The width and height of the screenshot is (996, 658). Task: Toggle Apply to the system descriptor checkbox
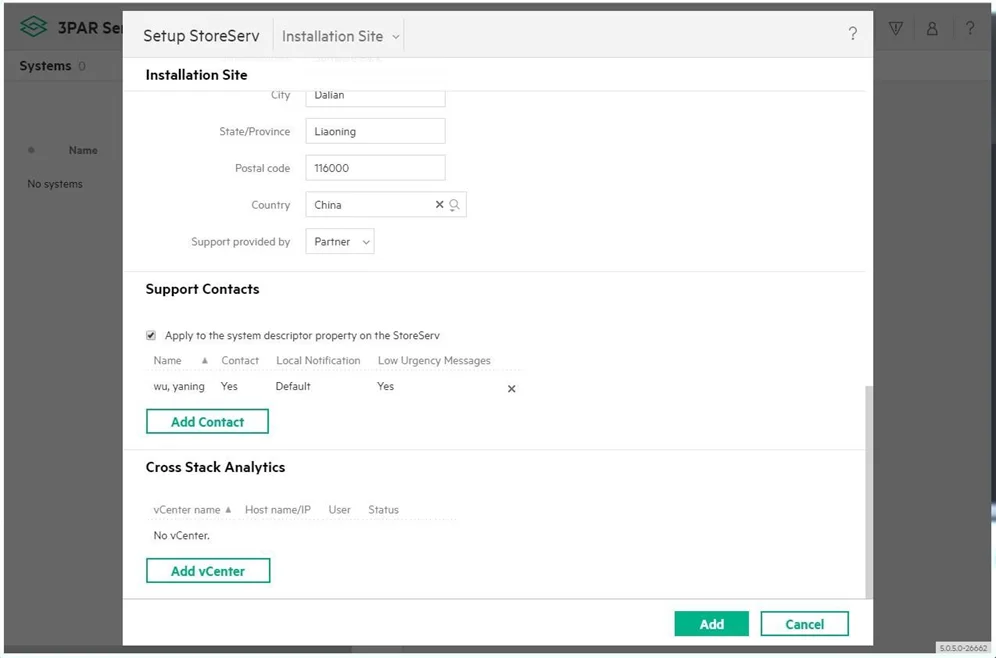pos(151,335)
